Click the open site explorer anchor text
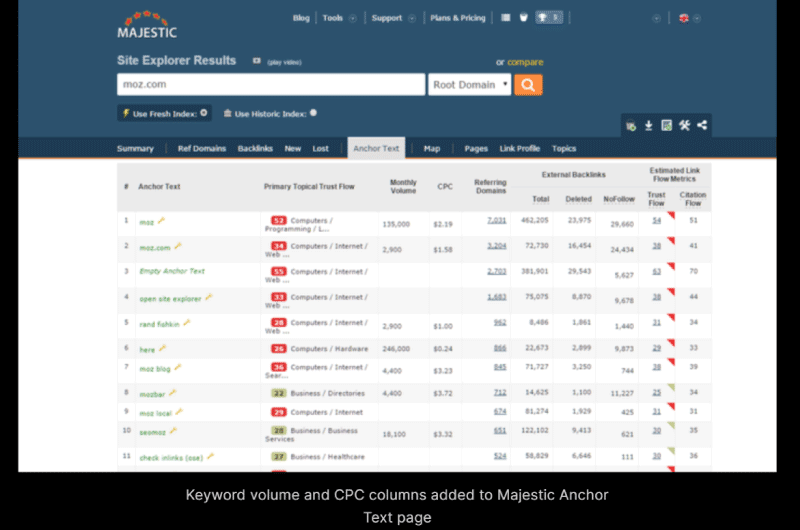800x530 pixels. tap(170, 299)
